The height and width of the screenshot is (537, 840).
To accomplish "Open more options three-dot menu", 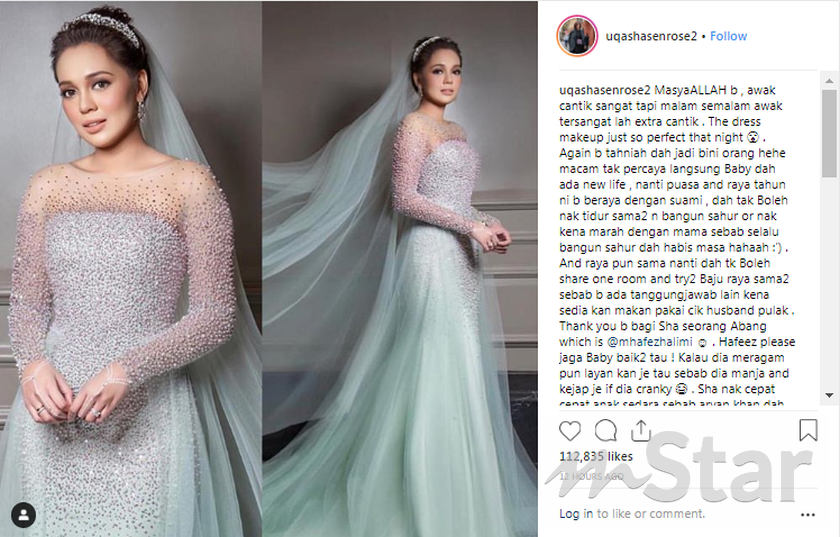I will tap(808, 515).
